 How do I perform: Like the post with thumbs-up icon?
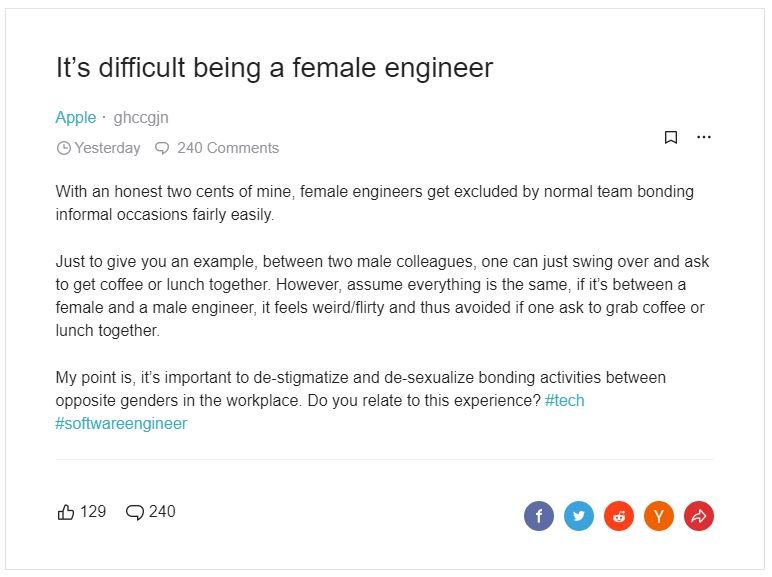click(x=65, y=512)
